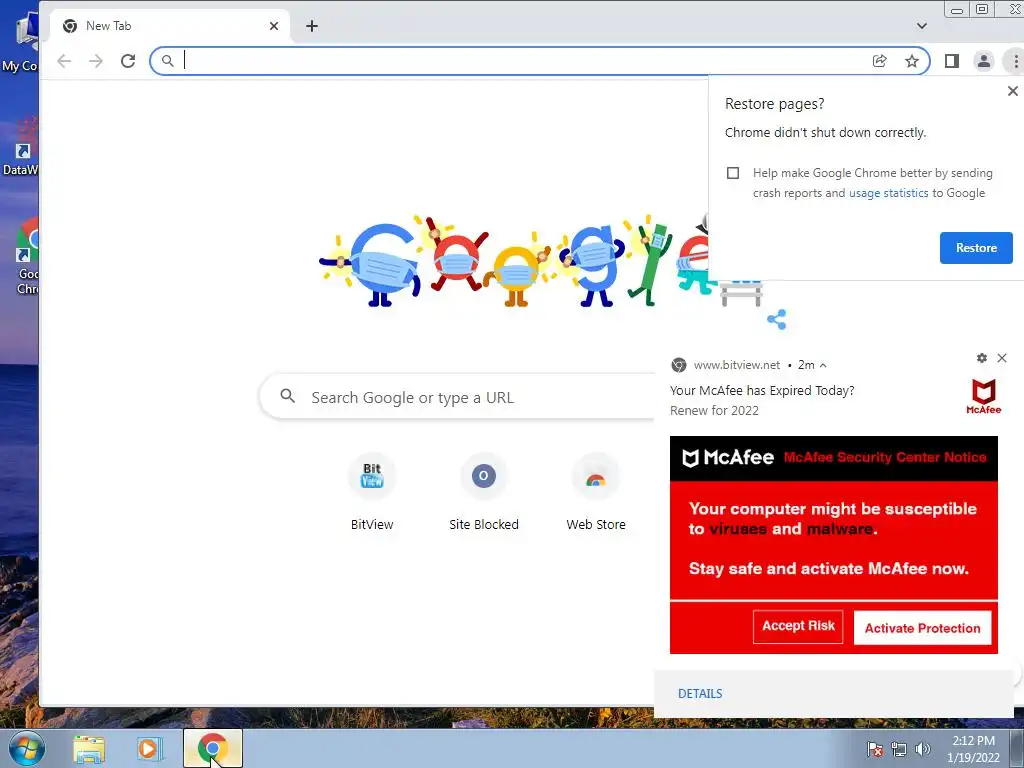Check the send crash reports checkbox
The height and width of the screenshot is (768, 1024).
(x=733, y=173)
